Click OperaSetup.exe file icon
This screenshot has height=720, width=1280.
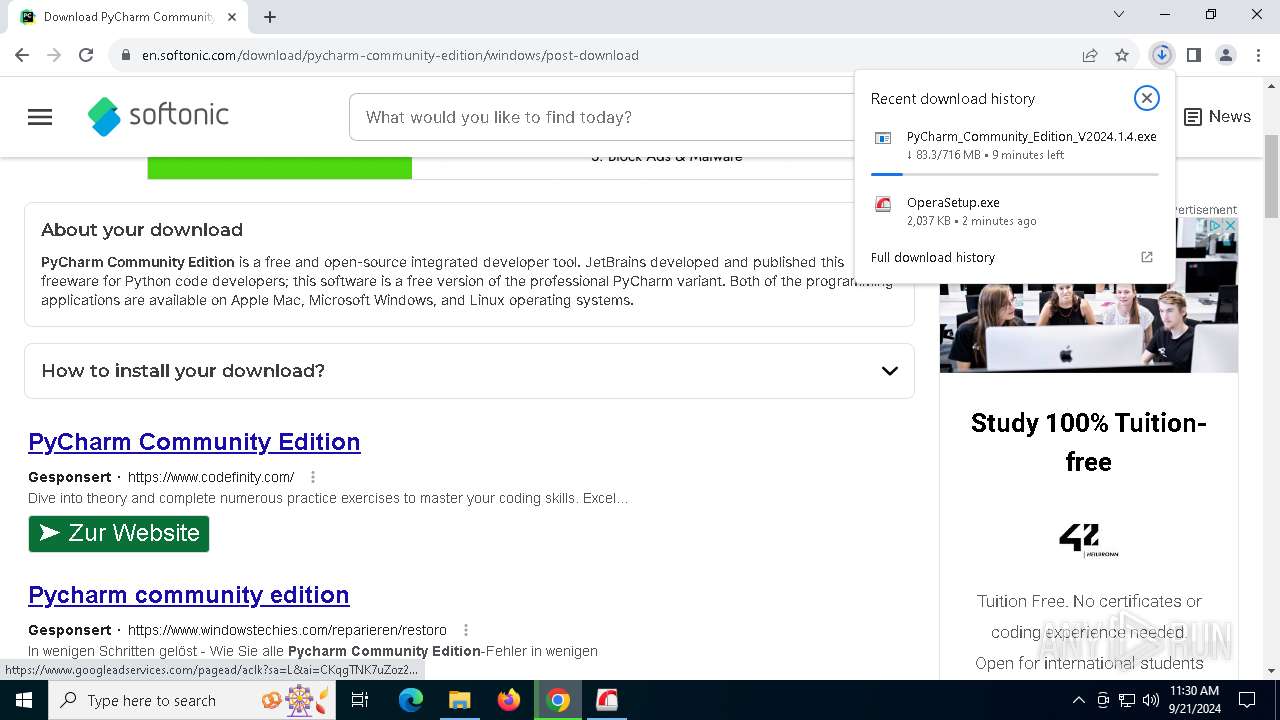point(883,205)
